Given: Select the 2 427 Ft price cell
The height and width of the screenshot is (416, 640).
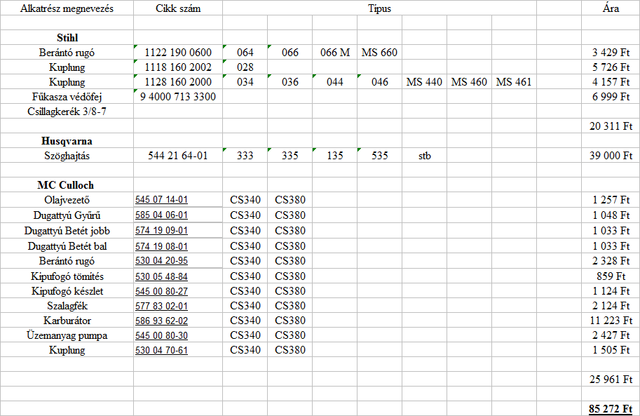Looking at the screenshot, I should [x=611, y=335].
